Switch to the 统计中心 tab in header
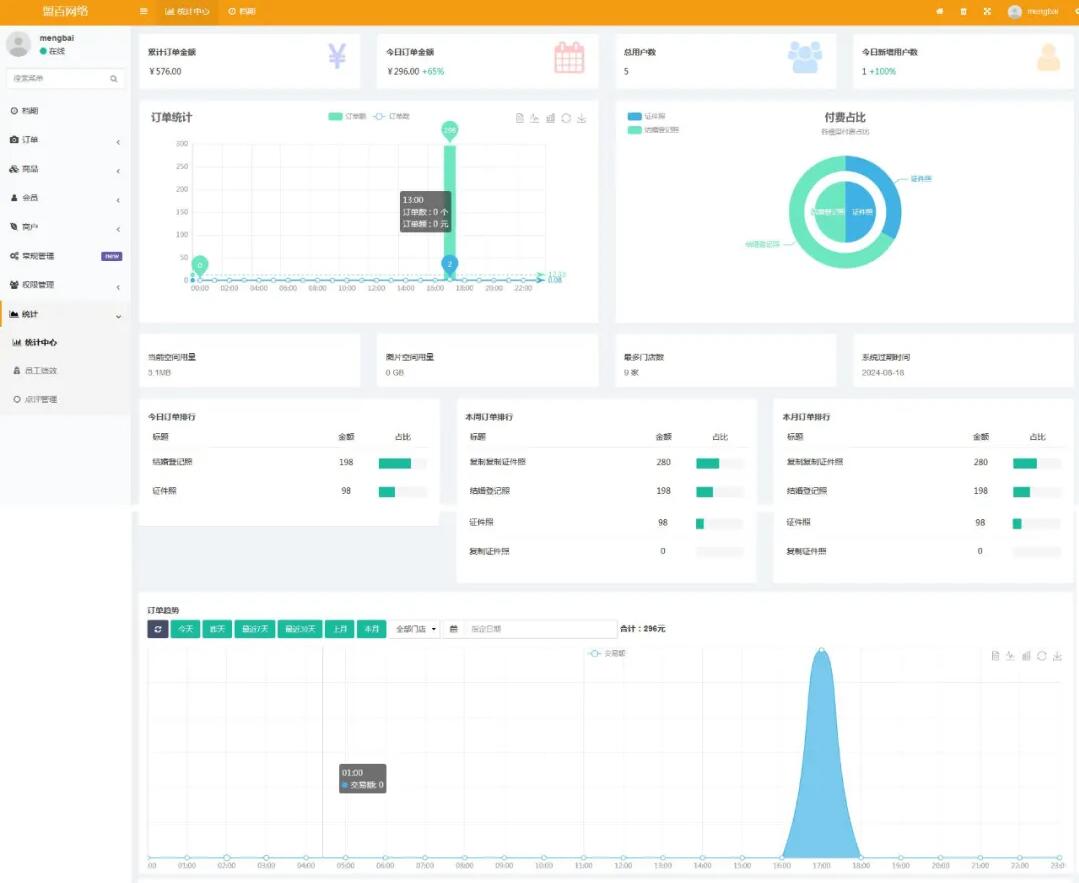 pyautogui.click(x=187, y=11)
